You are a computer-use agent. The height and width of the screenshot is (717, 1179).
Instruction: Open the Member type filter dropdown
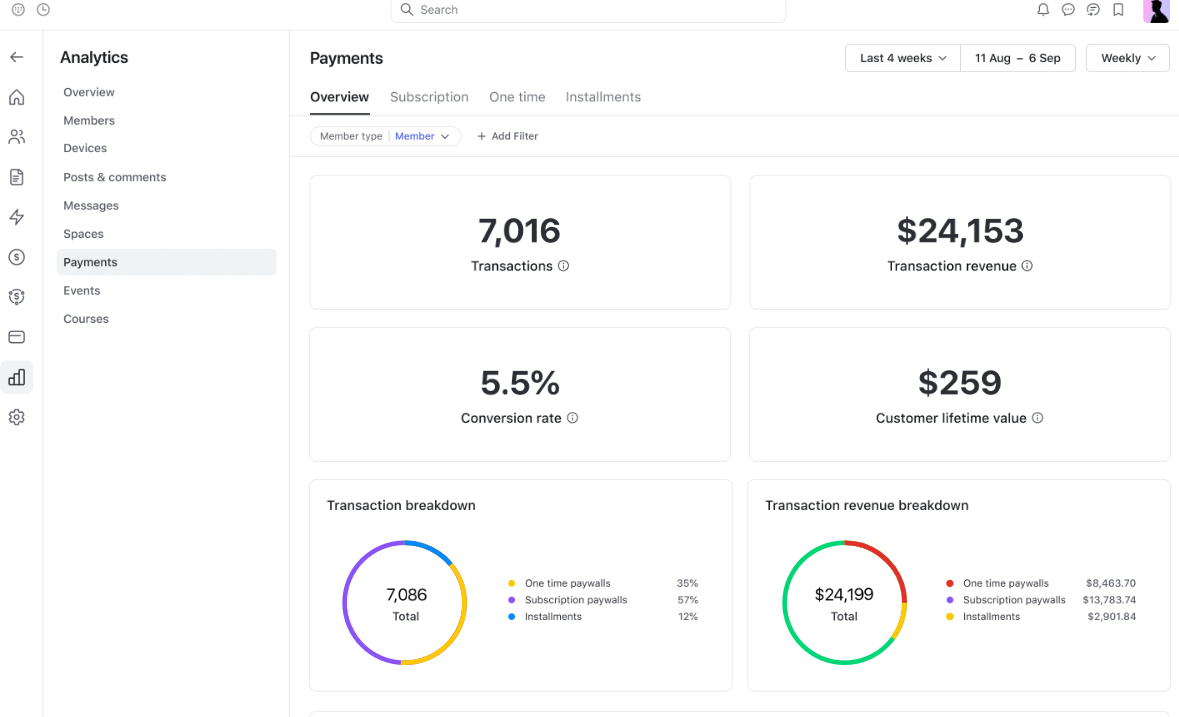385,136
